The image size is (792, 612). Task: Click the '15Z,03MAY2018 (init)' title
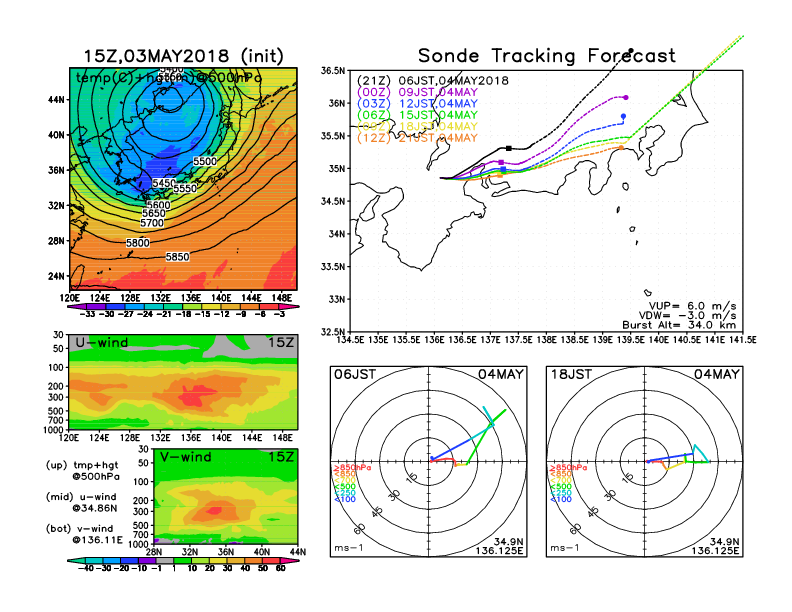183,56
